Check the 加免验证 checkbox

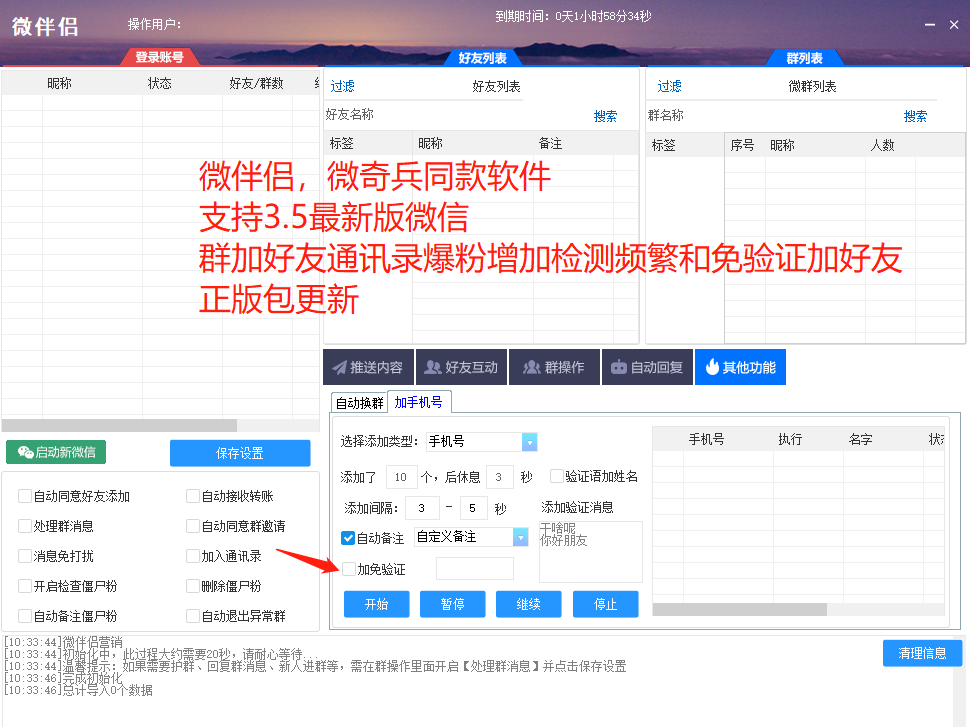point(349,569)
